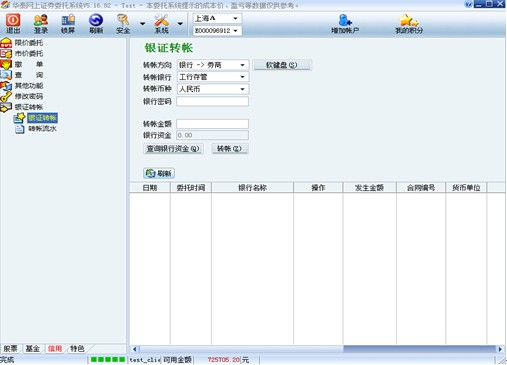This screenshot has height=365, width=507.
Task: Click the 日期 column header
Action: [150, 188]
